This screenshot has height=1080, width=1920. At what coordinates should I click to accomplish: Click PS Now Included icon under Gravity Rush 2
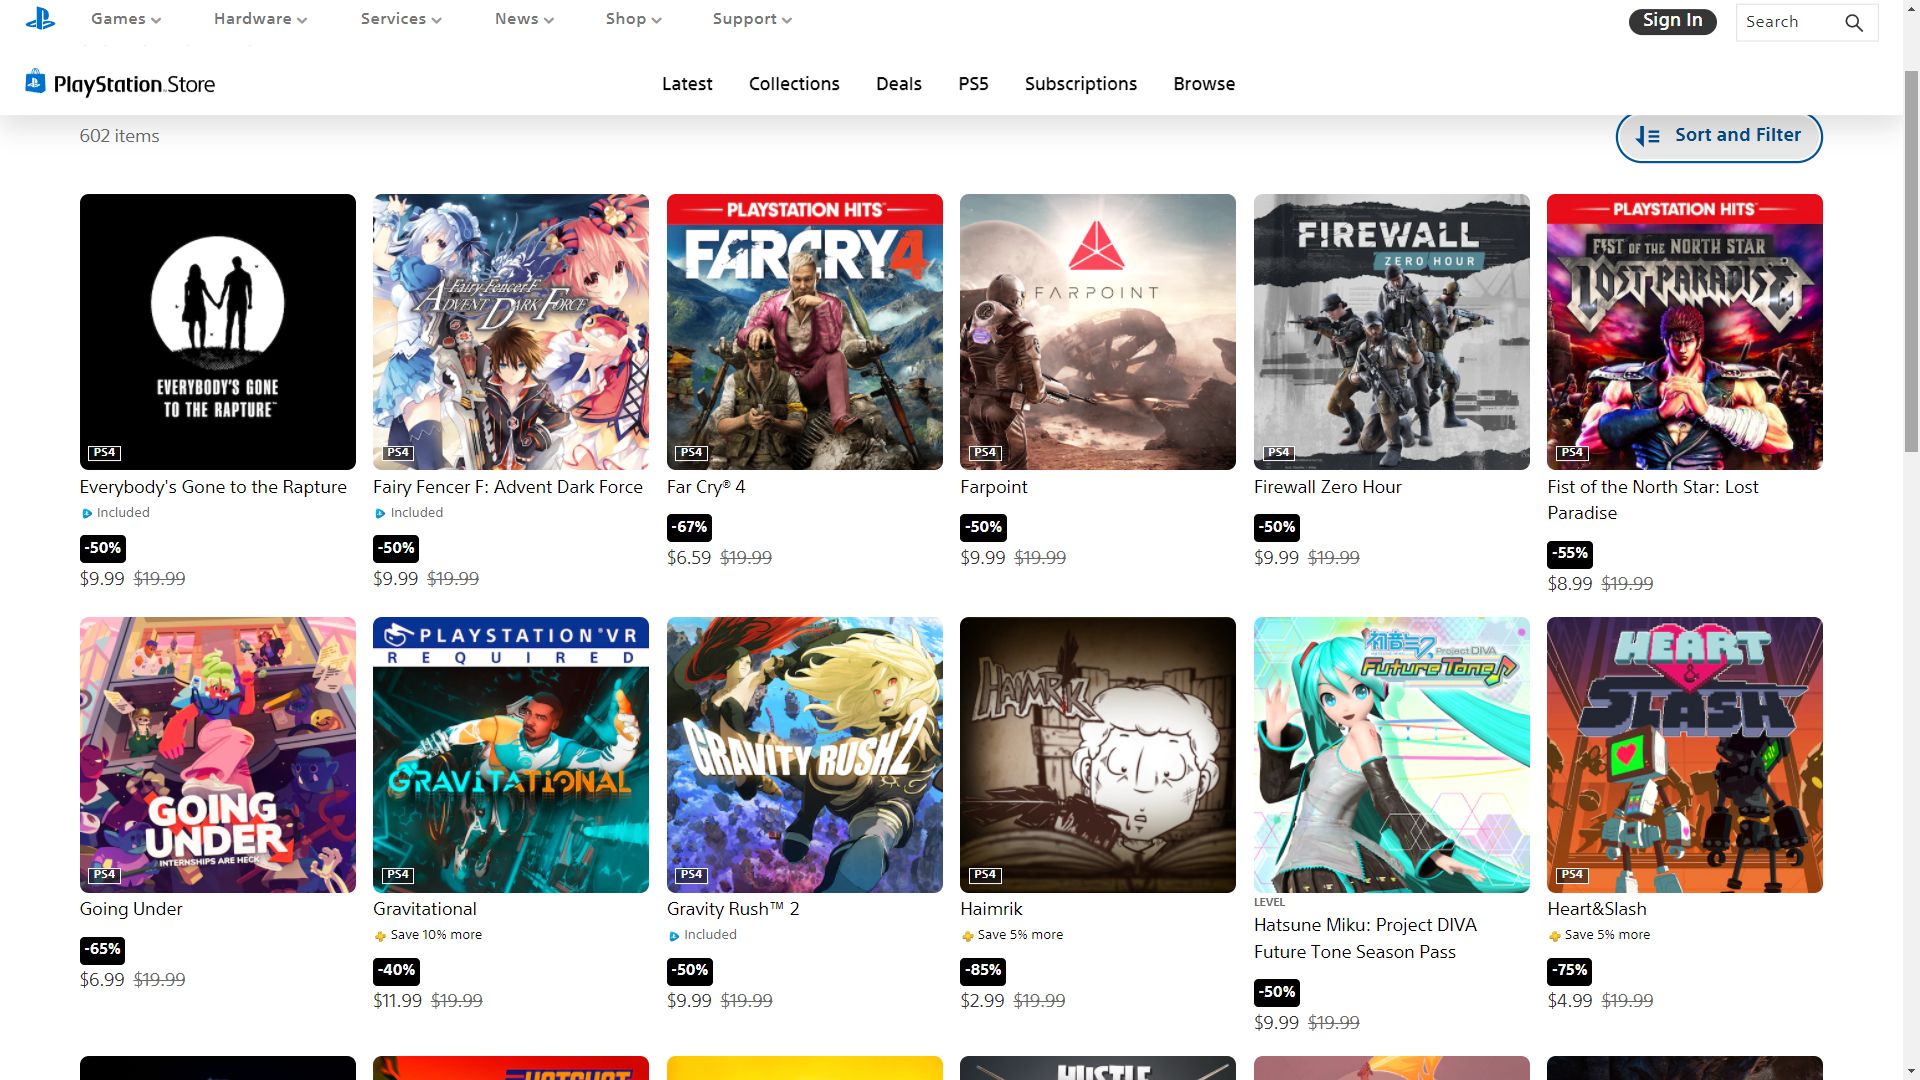point(674,936)
